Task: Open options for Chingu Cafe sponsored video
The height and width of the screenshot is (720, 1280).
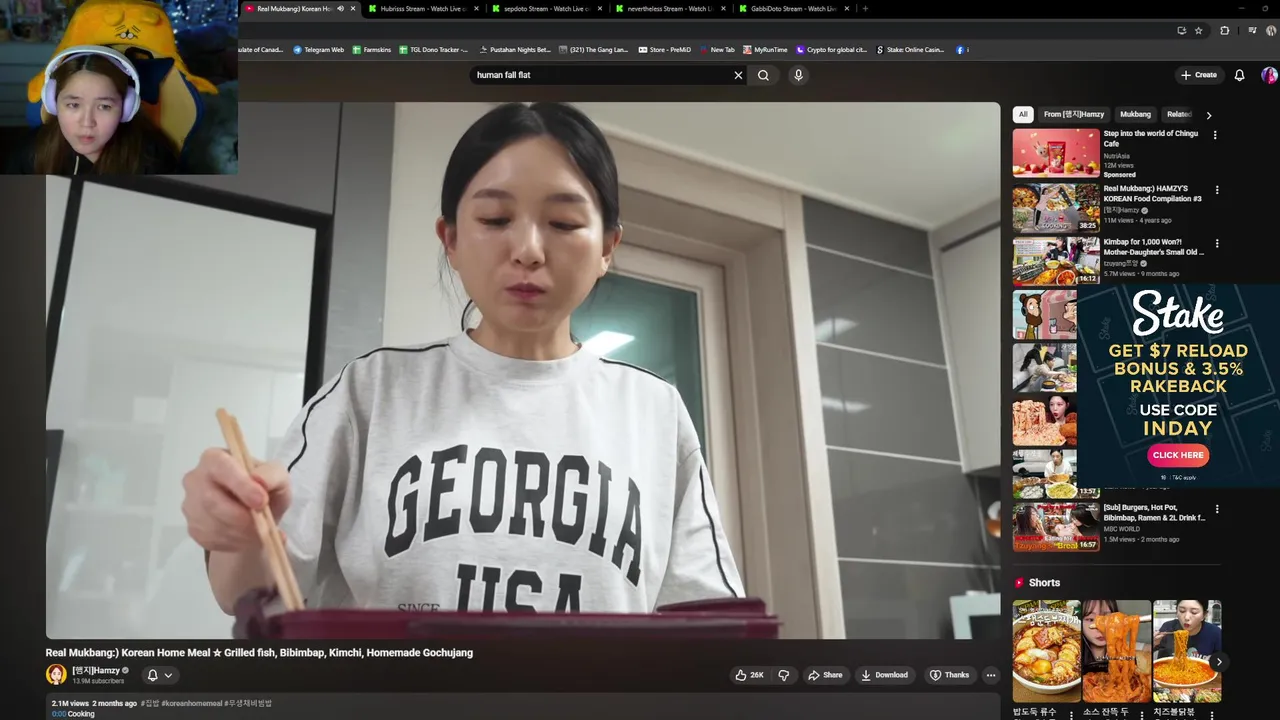Action: pos(1216,135)
